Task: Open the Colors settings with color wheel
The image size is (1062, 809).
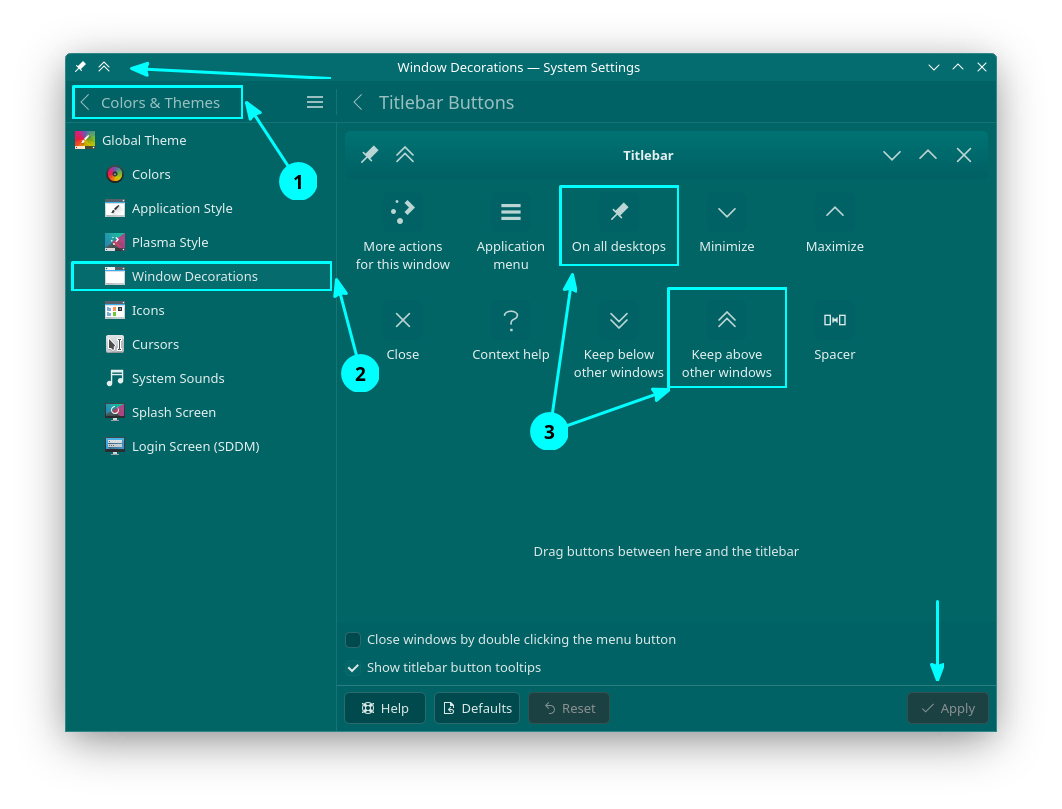Action: [150, 175]
